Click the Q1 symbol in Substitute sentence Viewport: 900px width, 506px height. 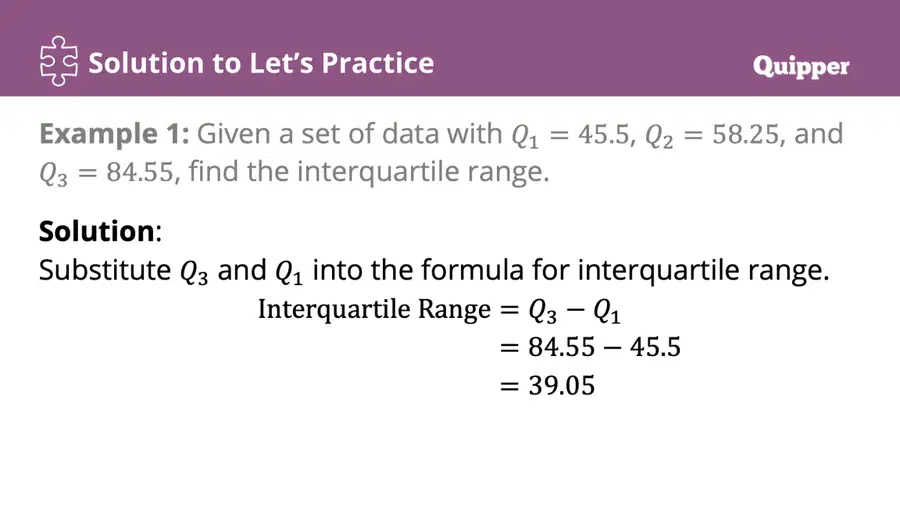pyautogui.click(x=289, y=272)
